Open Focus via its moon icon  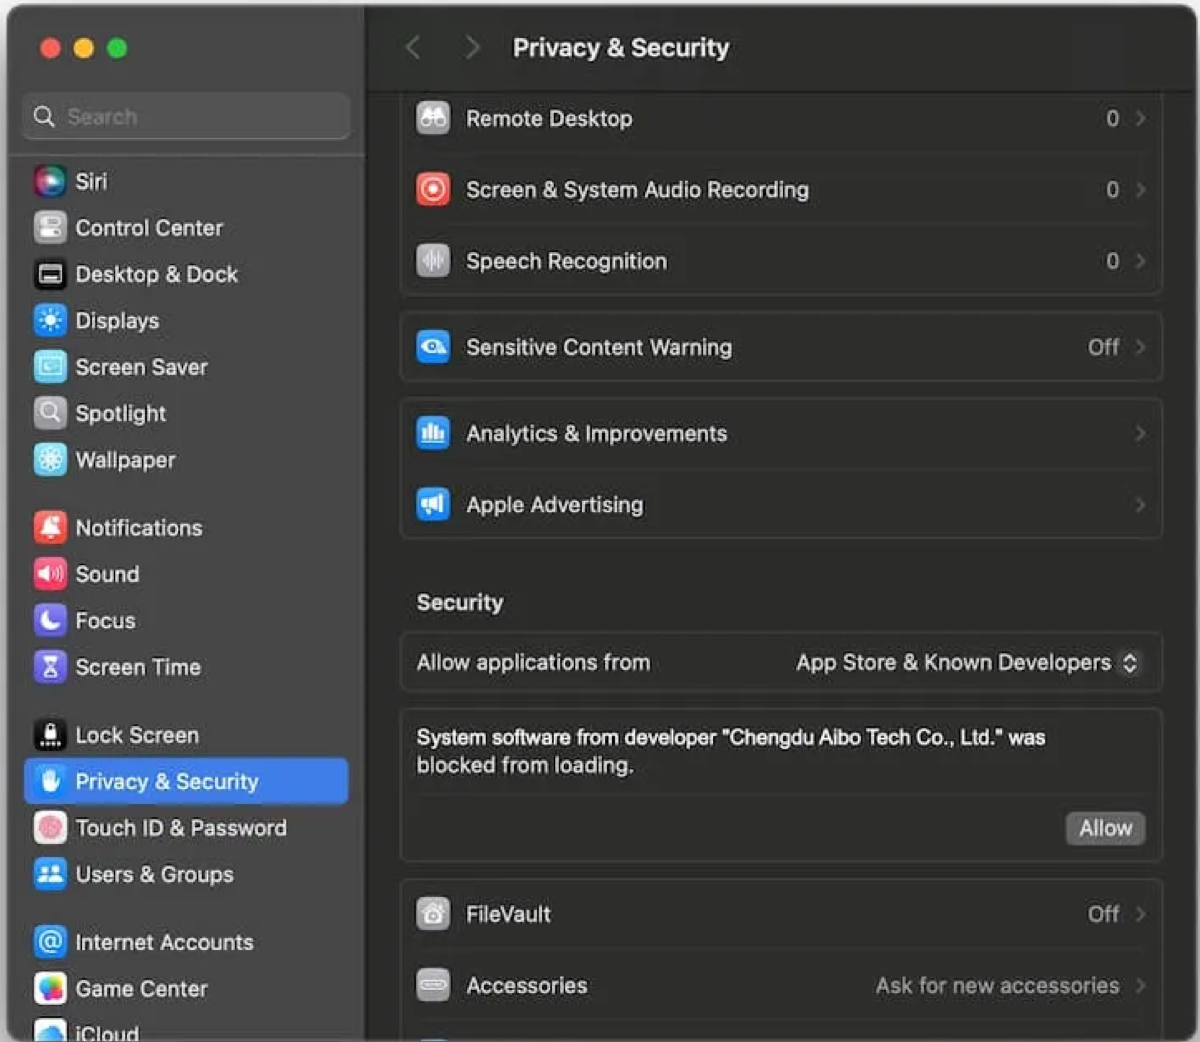[50, 620]
